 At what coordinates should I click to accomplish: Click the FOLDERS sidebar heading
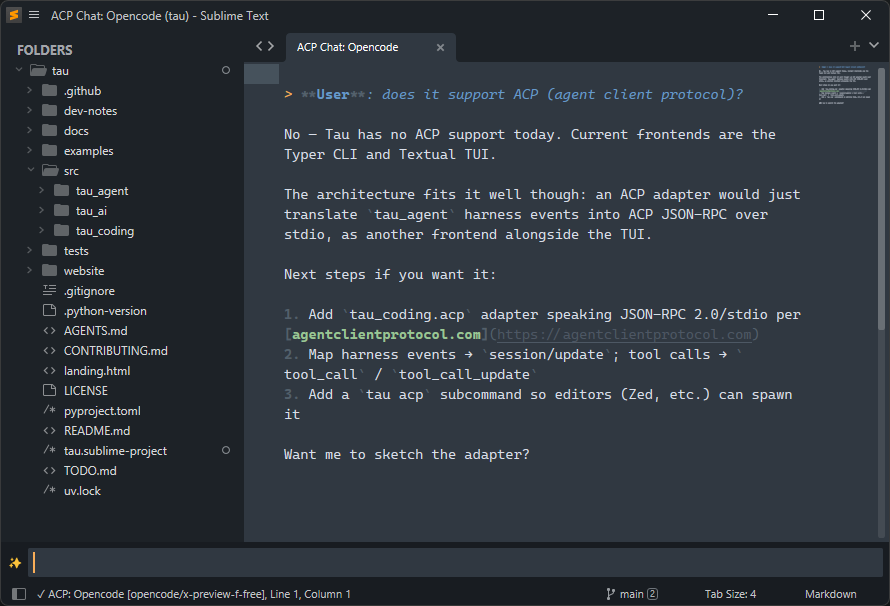point(45,50)
